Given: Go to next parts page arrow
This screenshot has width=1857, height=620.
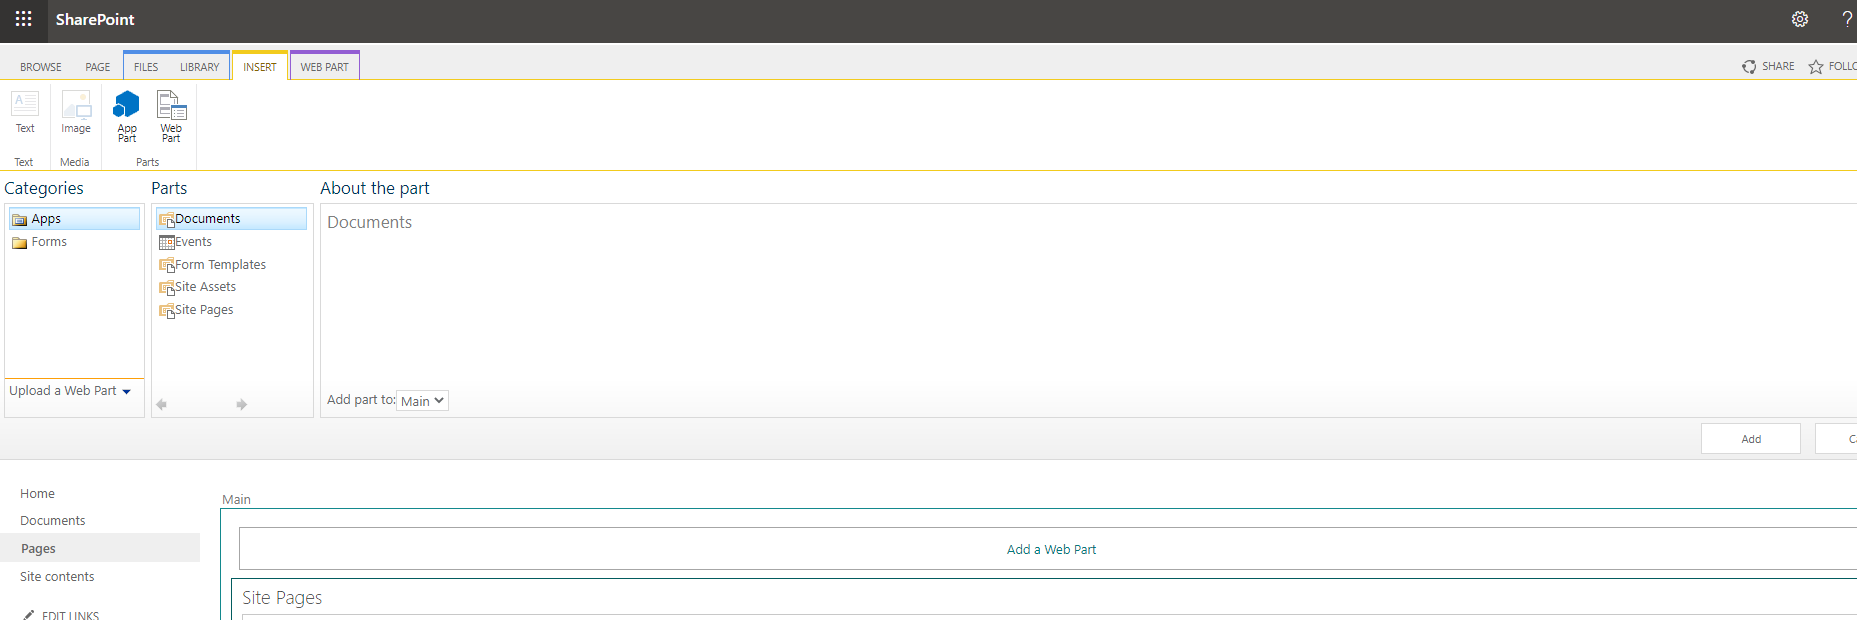Looking at the screenshot, I should (241, 404).
